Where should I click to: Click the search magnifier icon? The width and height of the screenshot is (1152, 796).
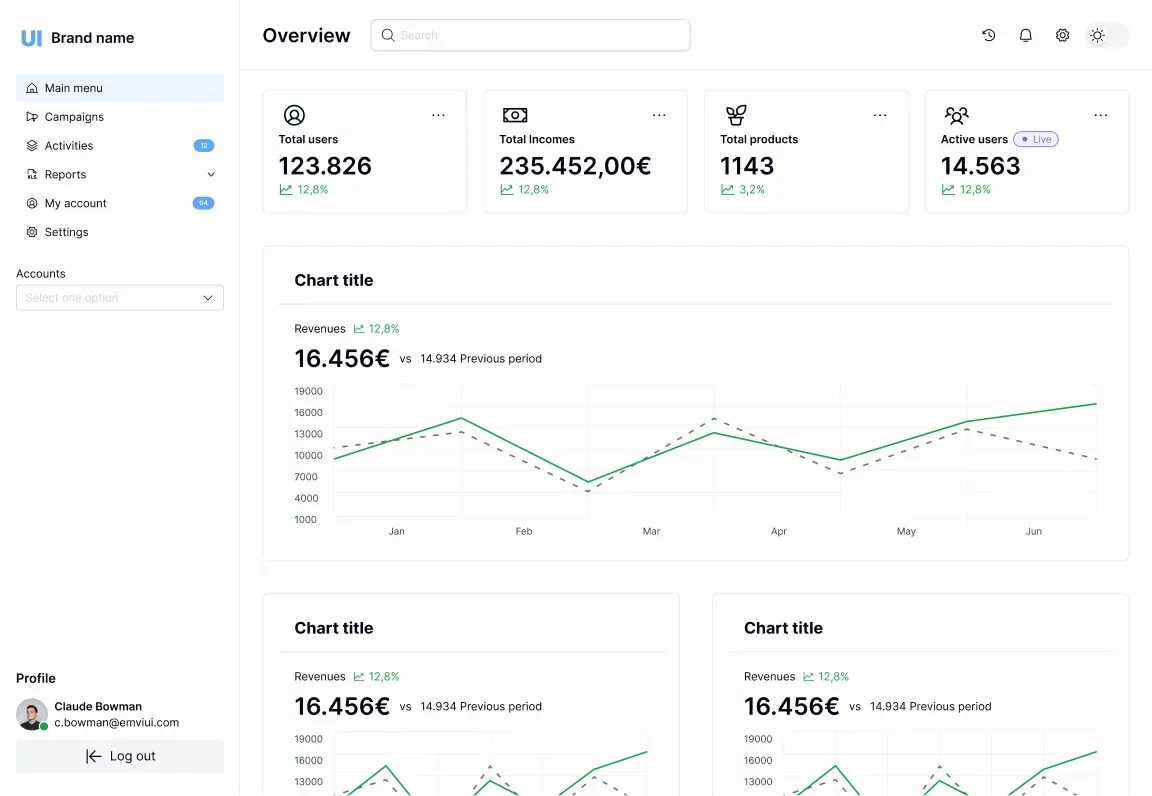(x=388, y=35)
